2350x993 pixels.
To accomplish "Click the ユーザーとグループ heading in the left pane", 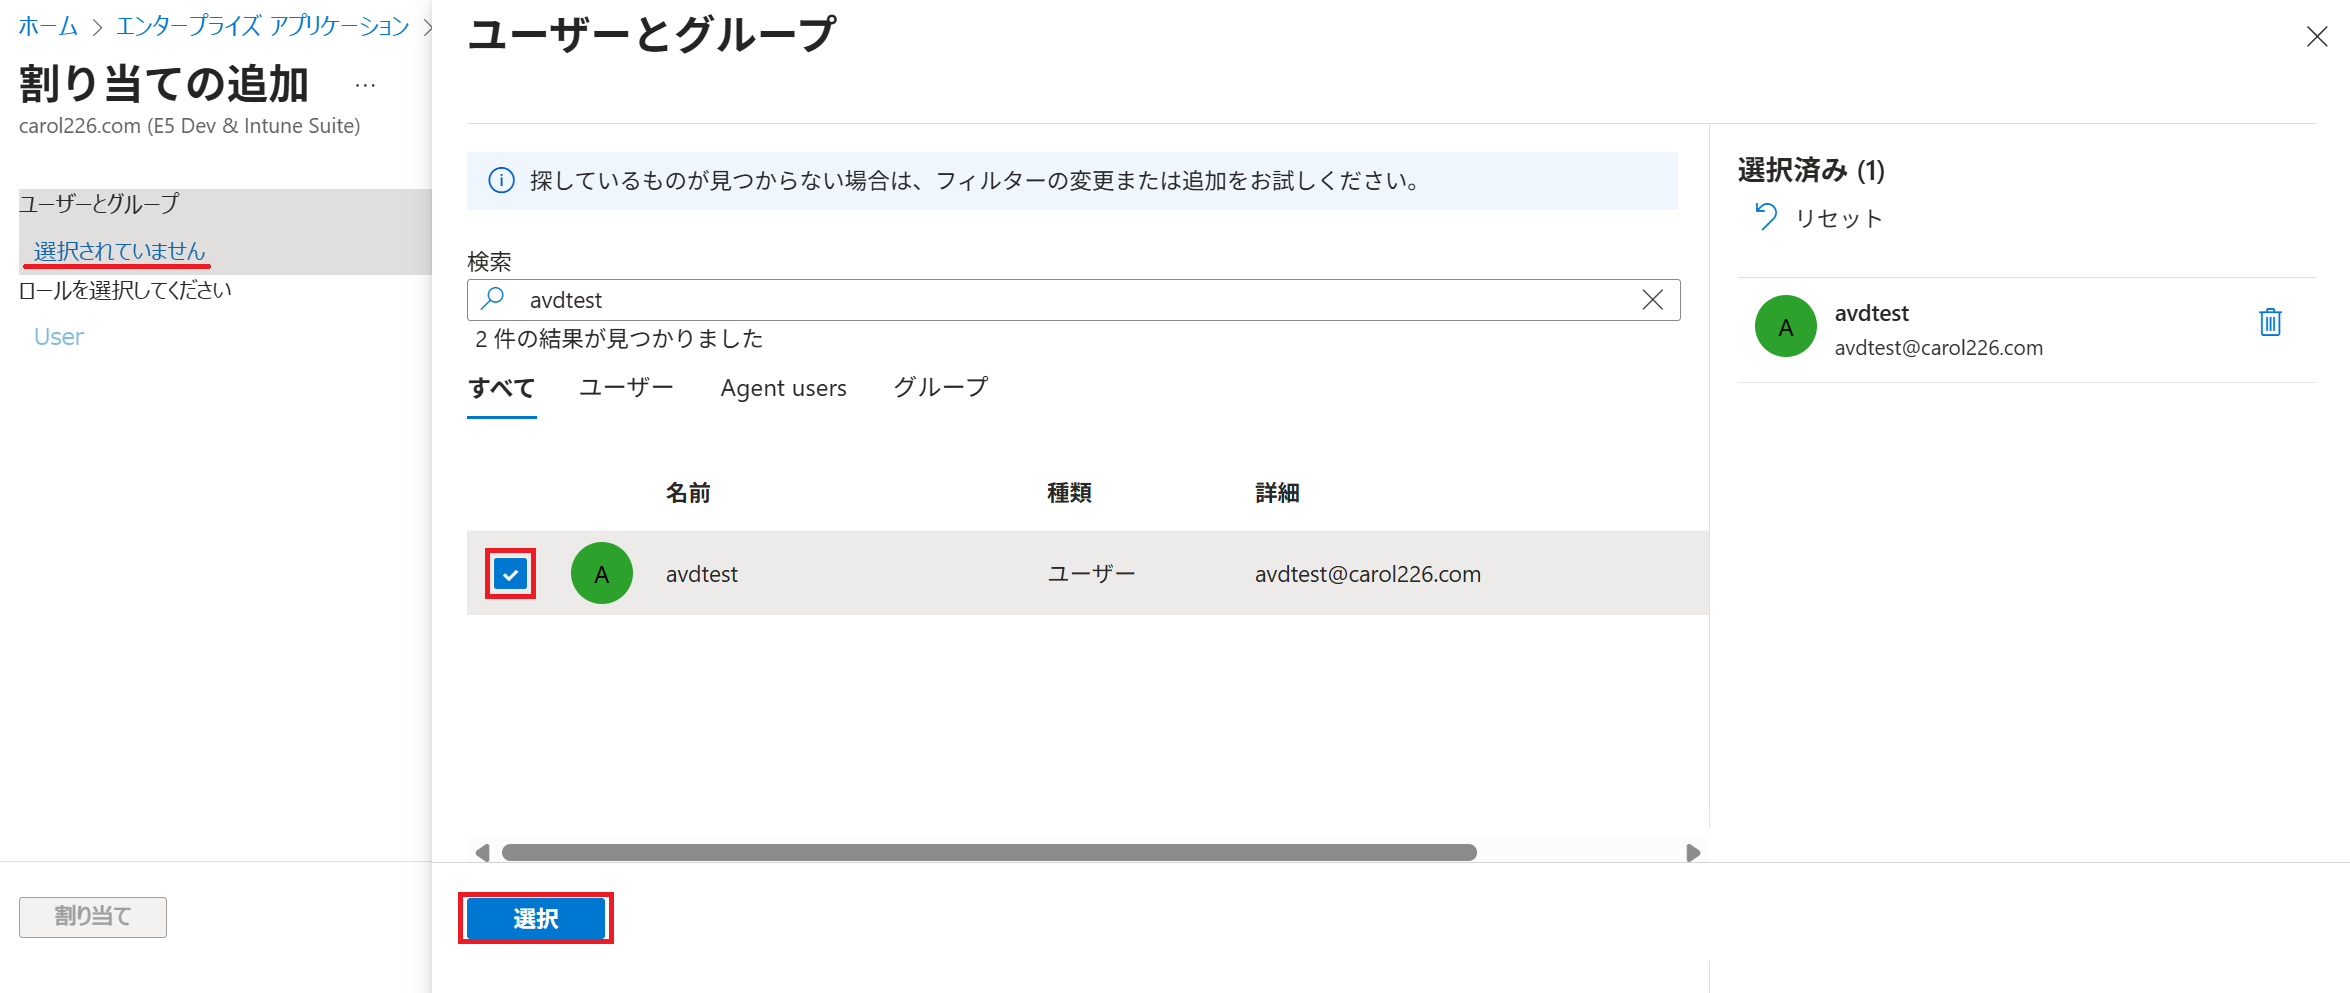I will tap(99, 204).
